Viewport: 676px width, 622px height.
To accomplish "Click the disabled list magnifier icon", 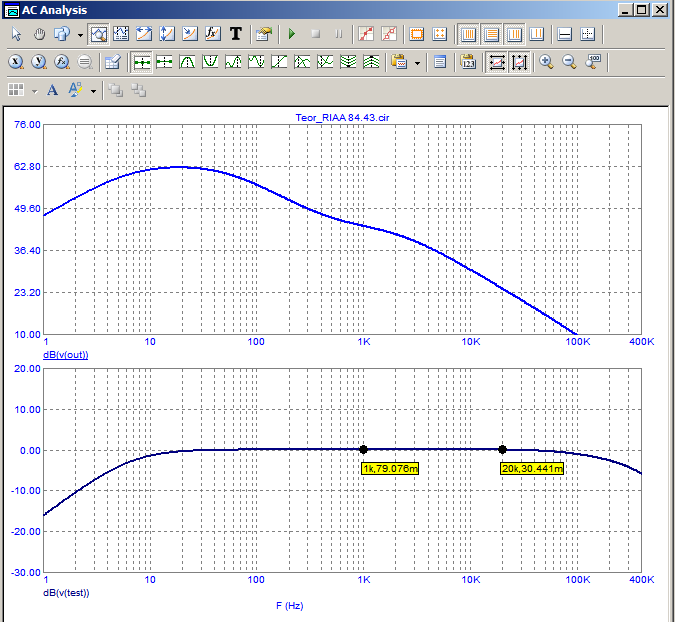I will pyautogui.click(x=85, y=62).
